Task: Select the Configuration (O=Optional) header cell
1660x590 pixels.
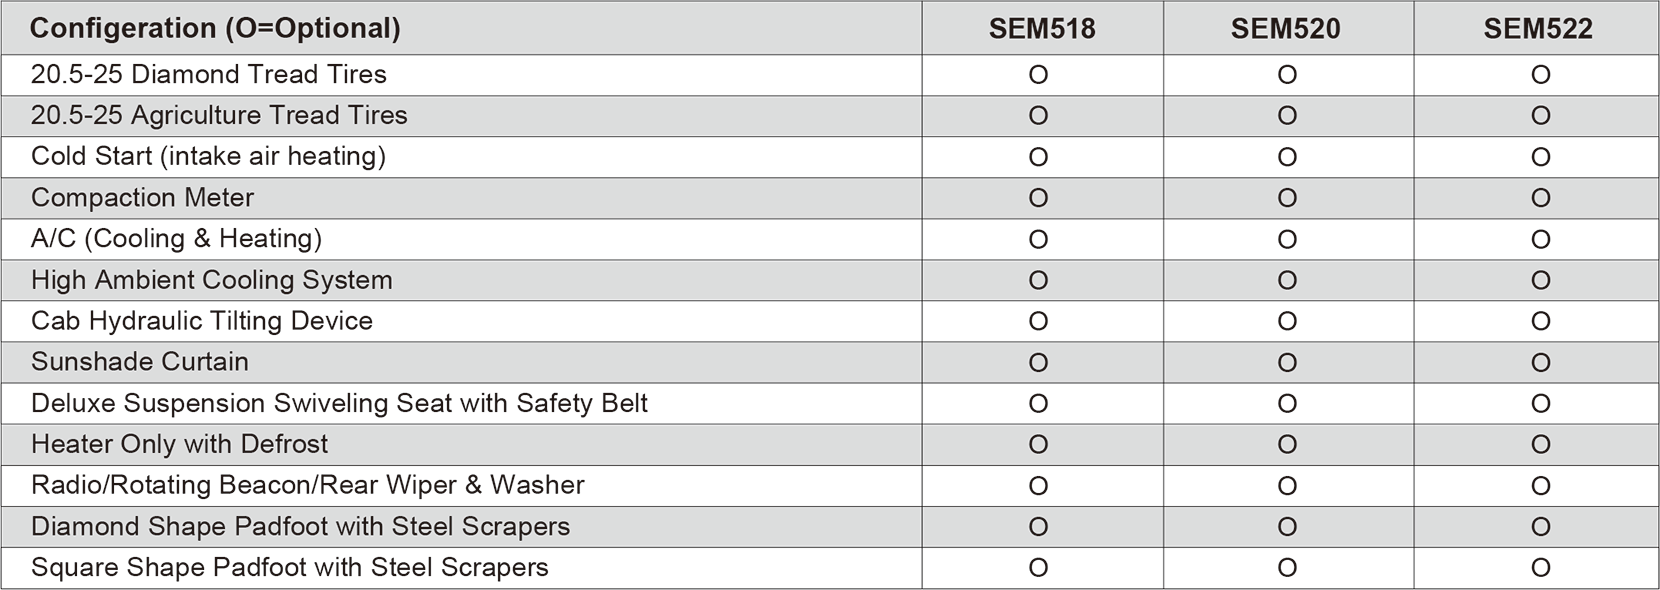Action: pos(215,29)
